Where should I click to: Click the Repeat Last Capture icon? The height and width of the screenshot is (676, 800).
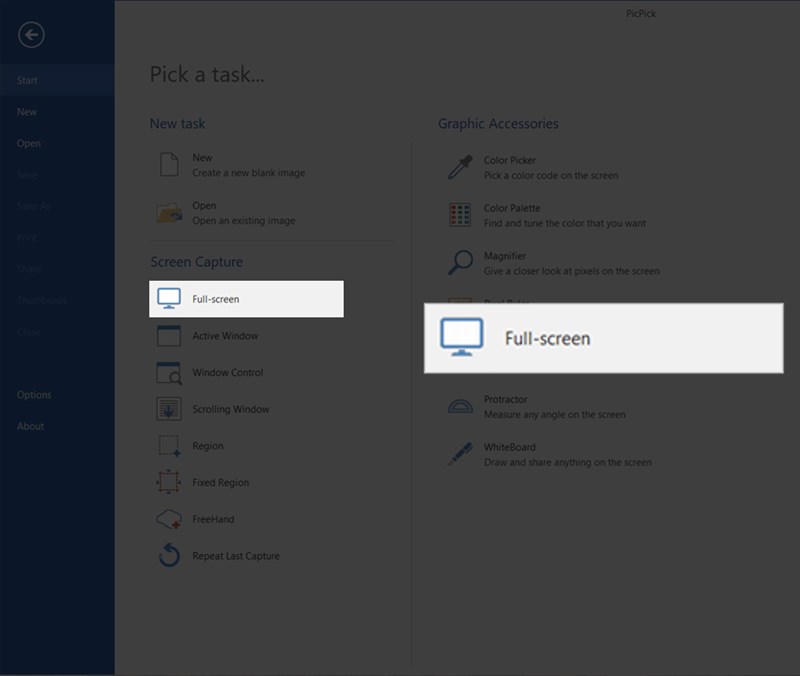click(169, 556)
